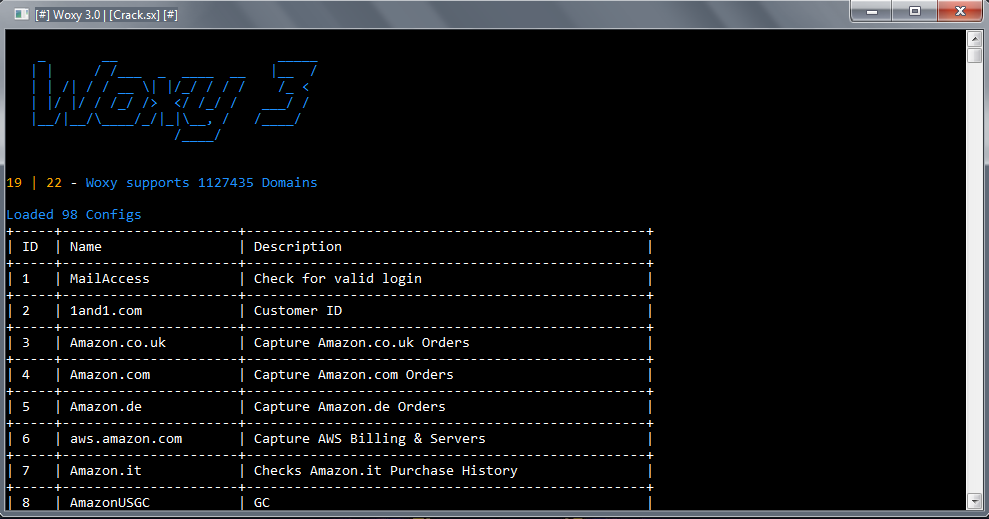Click "Capture Amazon.co.uk Orders" description
Screen dimensions: 989x519
pos(361,342)
